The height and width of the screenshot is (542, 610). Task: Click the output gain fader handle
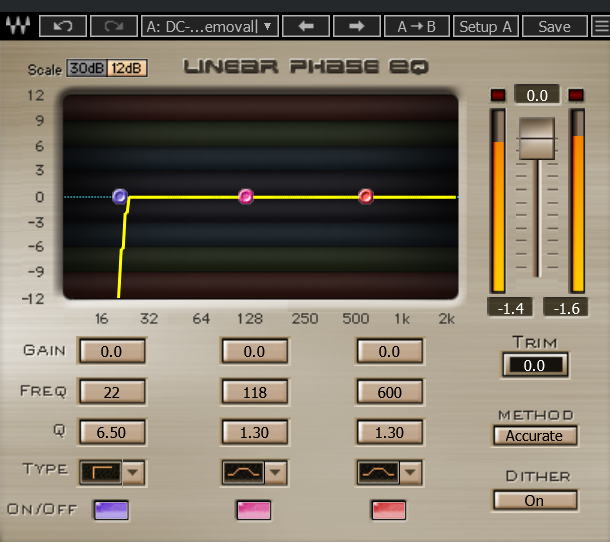tap(537, 138)
